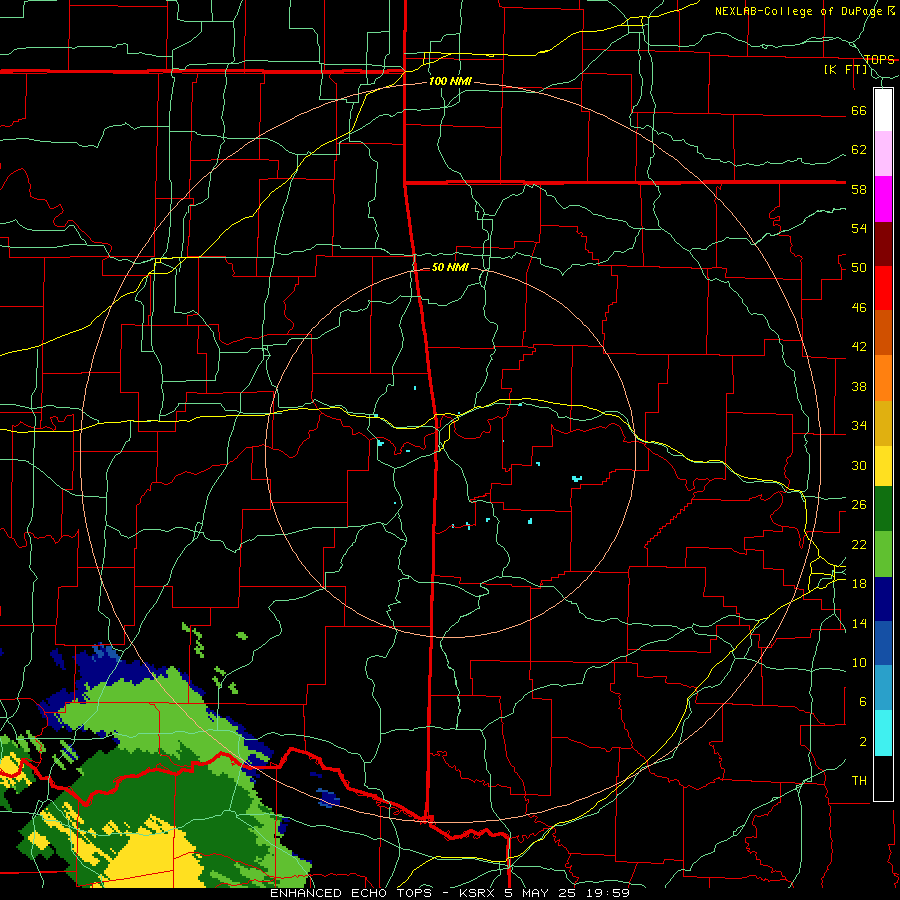Click legend value "30"

(x=859, y=465)
